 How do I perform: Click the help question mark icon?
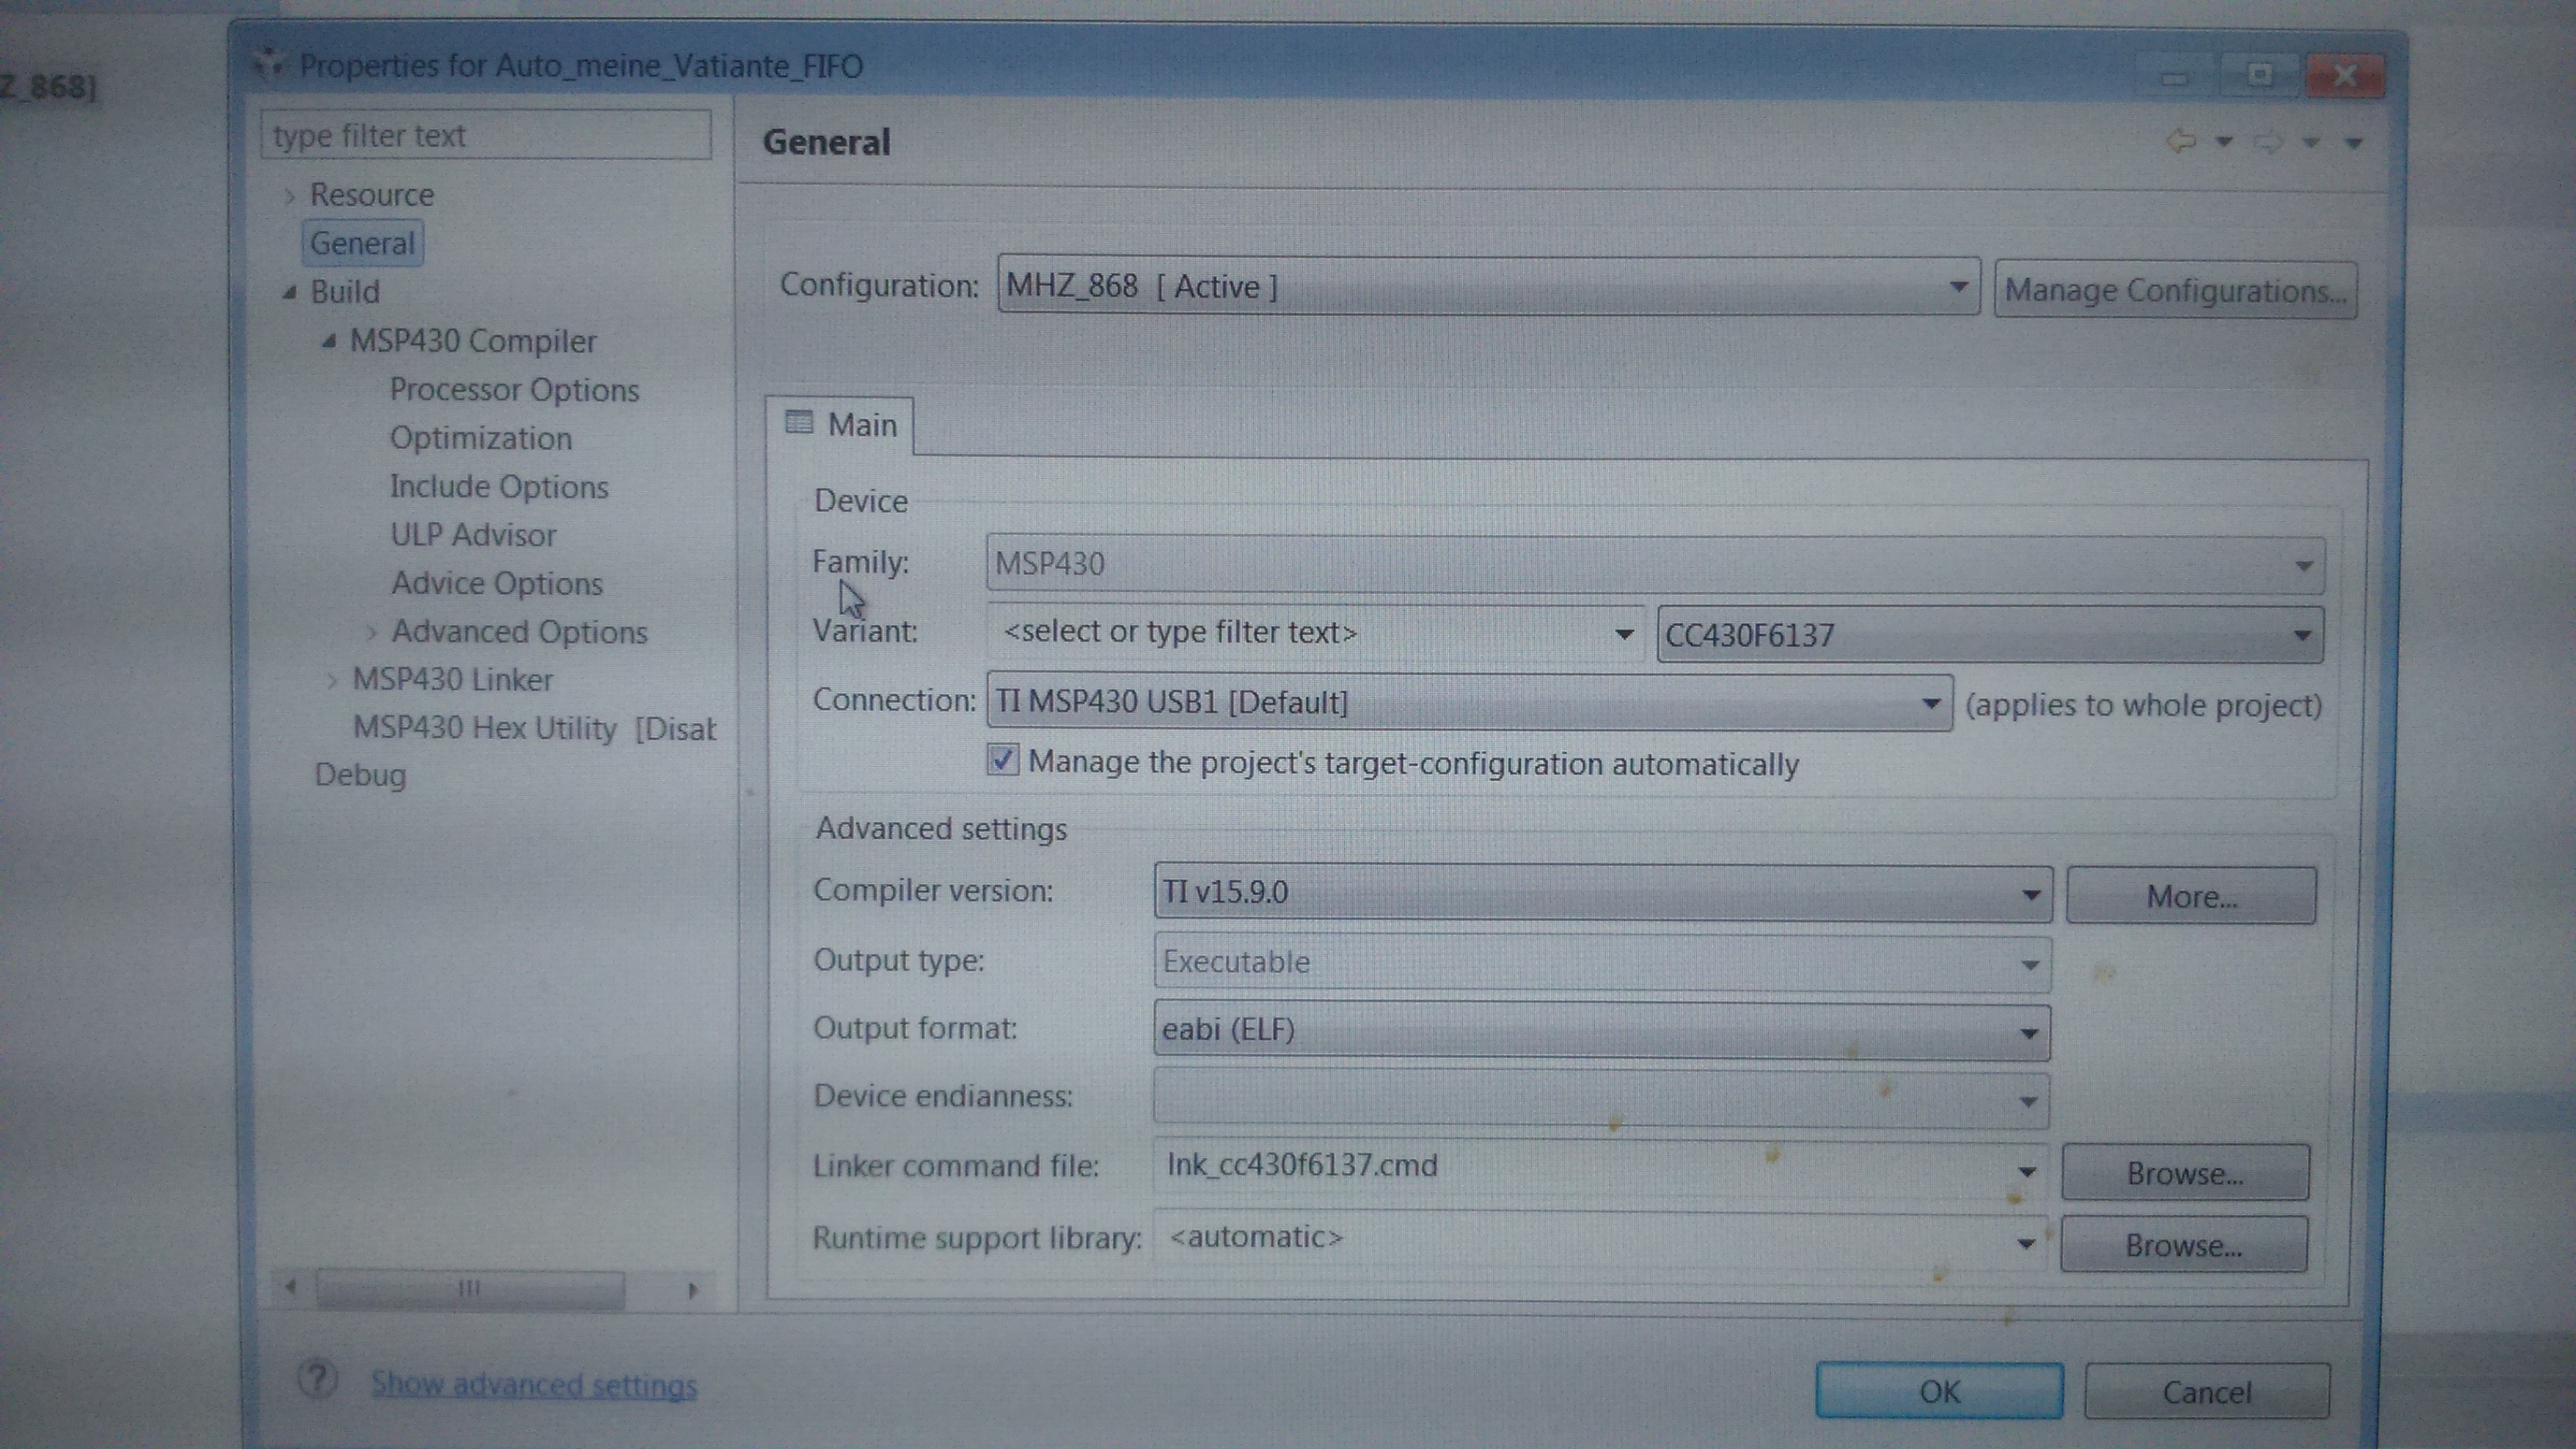coord(317,1379)
